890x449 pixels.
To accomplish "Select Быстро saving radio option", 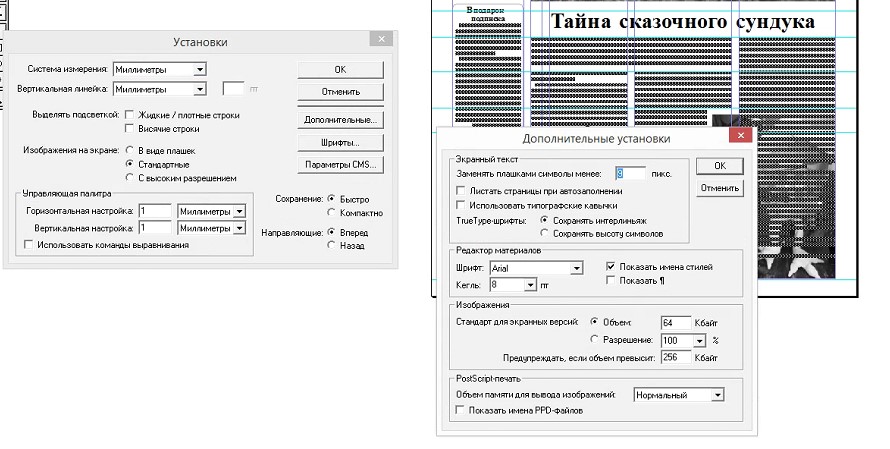I will tap(331, 199).
